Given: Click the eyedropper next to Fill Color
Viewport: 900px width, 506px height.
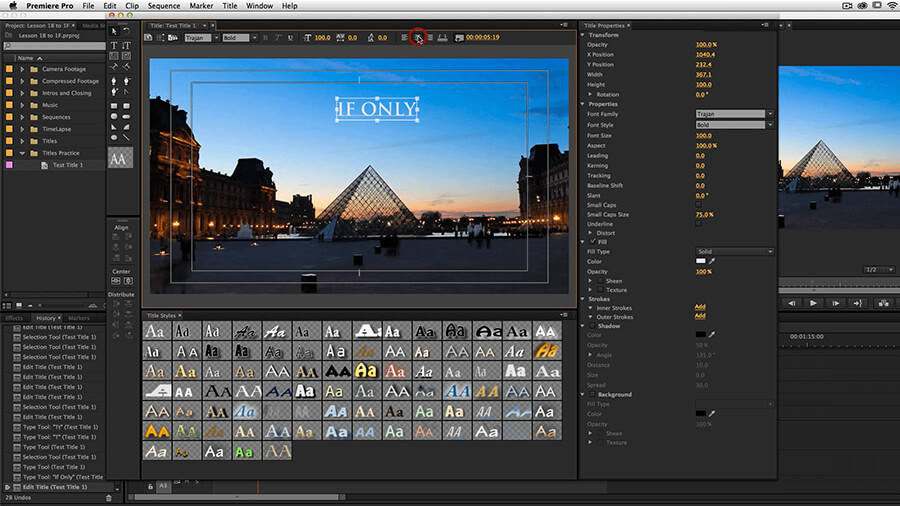Looking at the screenshot, I should tap(713, 261).
